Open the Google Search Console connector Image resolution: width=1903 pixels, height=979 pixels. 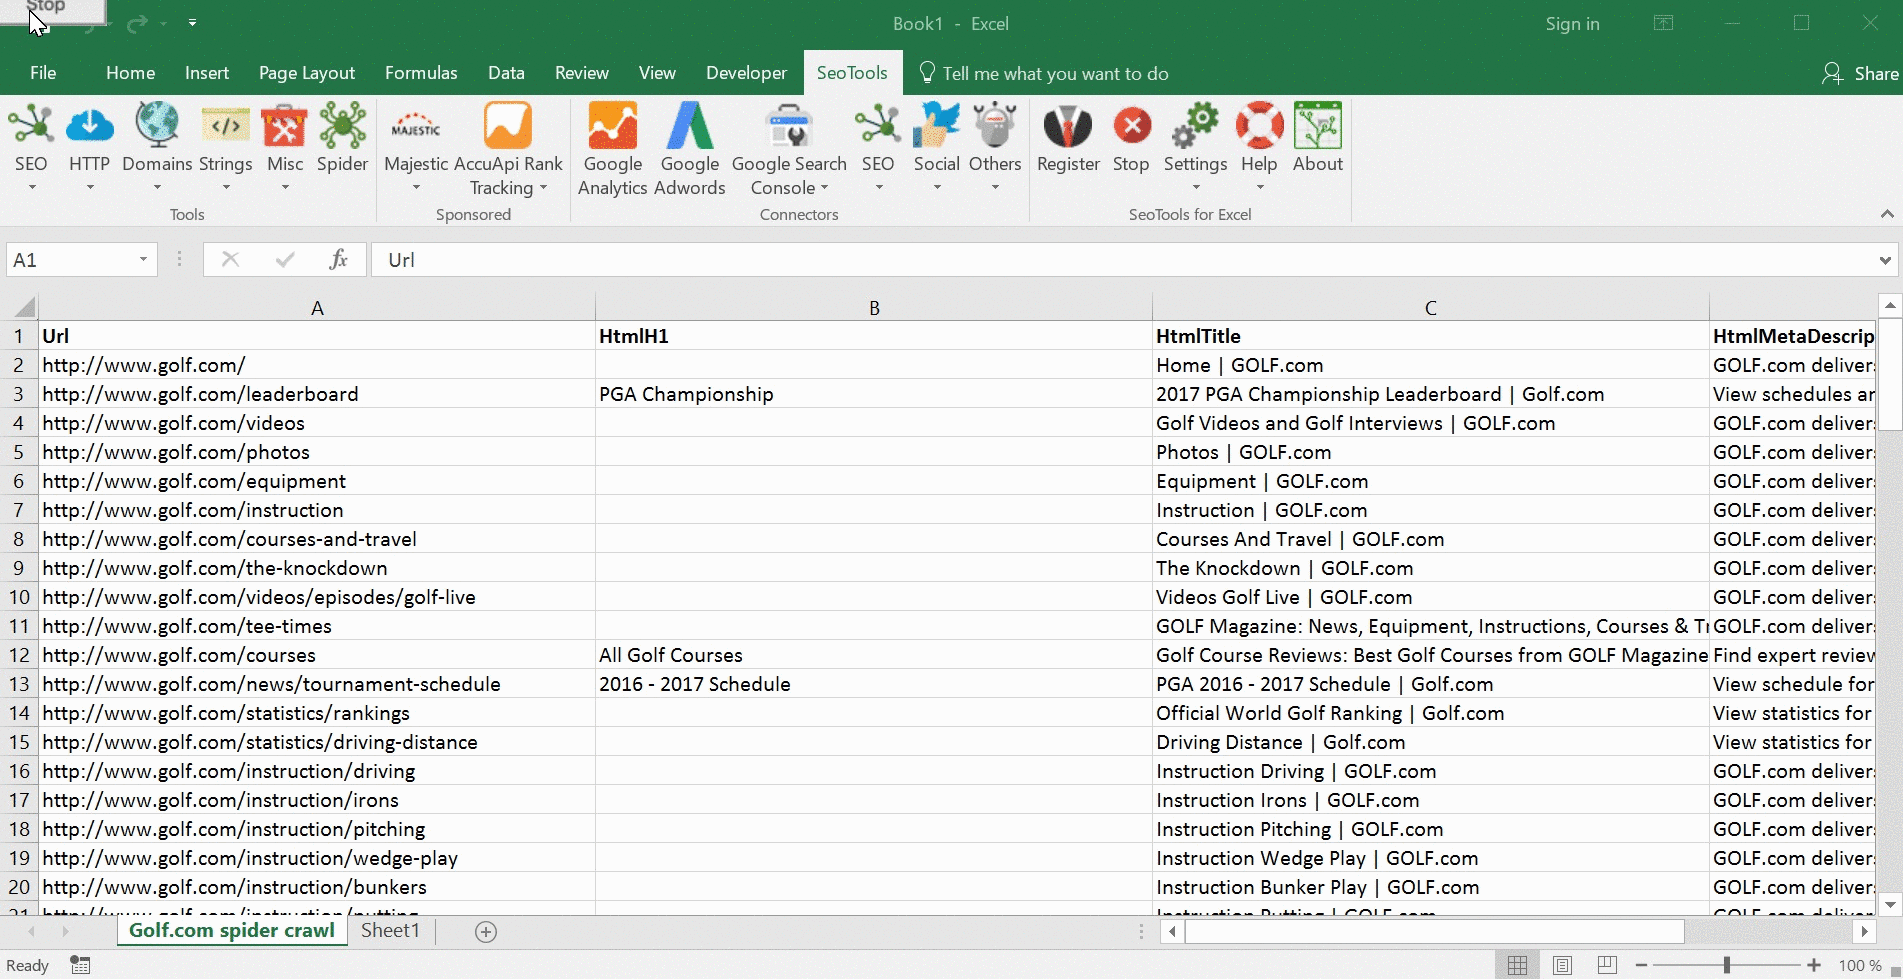789,147
